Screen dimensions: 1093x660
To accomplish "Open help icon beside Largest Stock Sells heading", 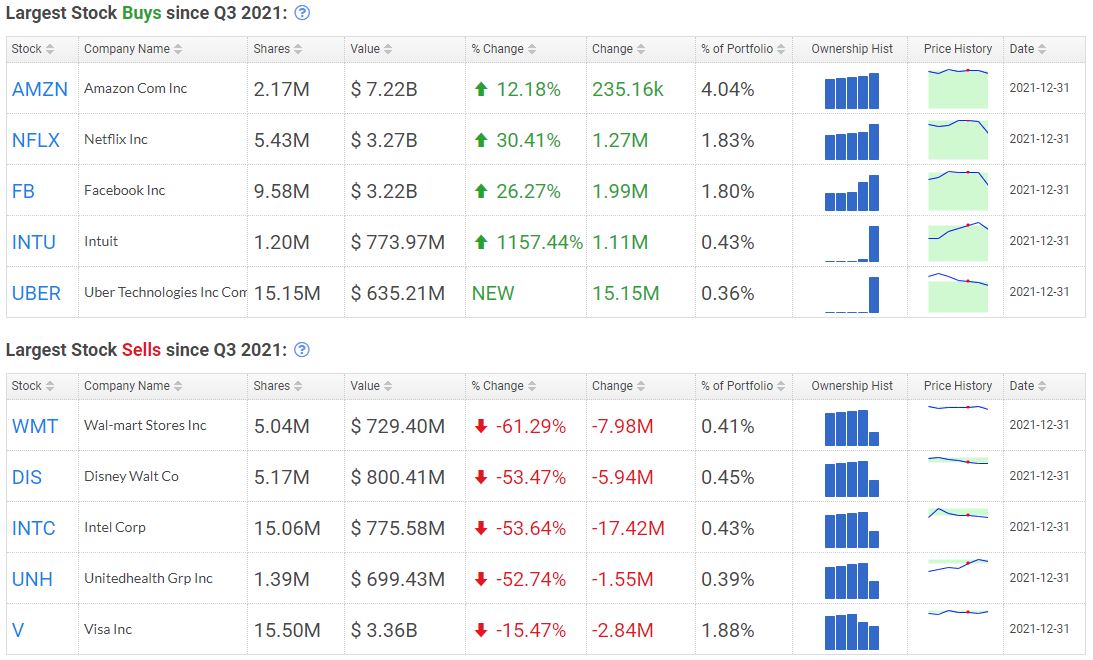I will [x=302, y=350].
